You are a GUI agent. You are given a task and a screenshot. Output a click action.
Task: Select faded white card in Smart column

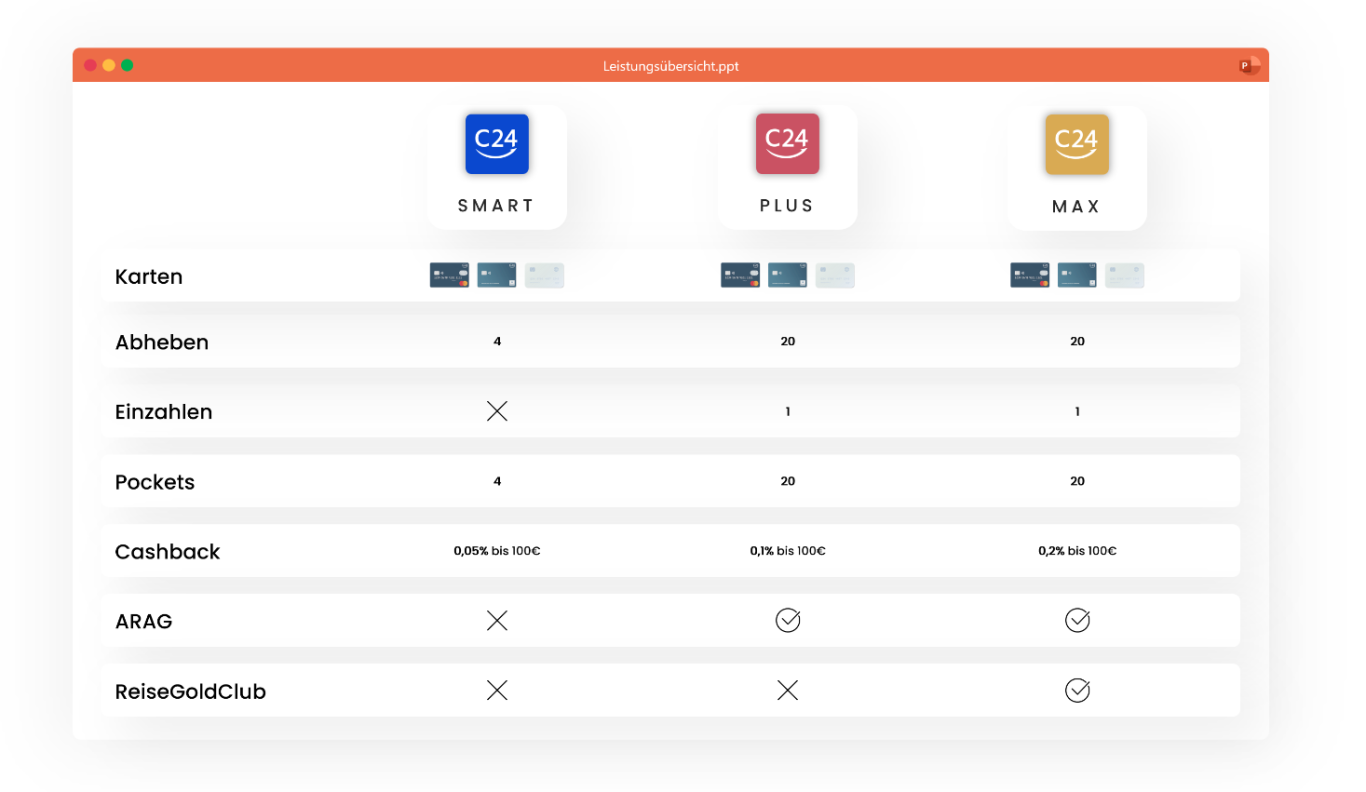544,276
